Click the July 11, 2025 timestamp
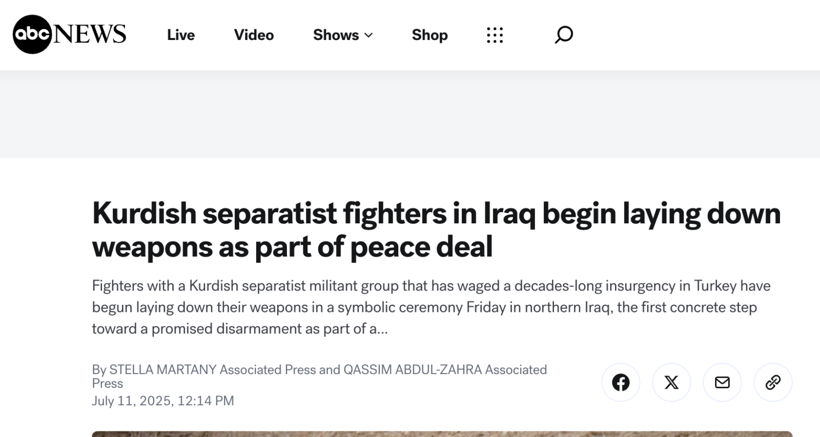 163,401
